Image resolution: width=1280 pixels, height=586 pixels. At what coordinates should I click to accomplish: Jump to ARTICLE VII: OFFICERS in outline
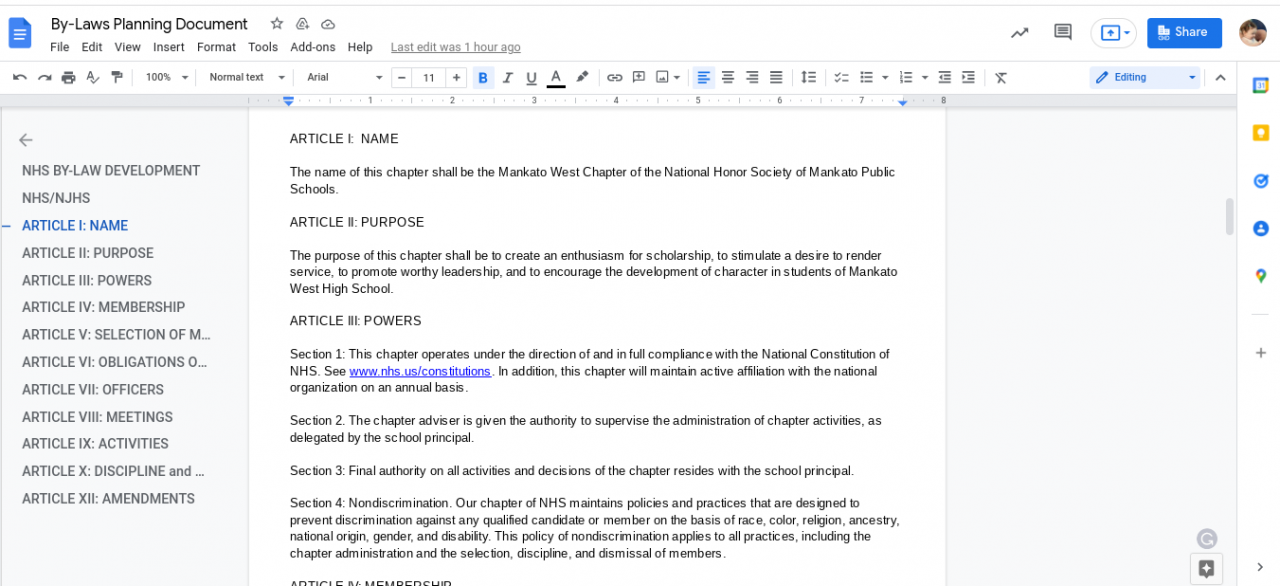(93, 389)
